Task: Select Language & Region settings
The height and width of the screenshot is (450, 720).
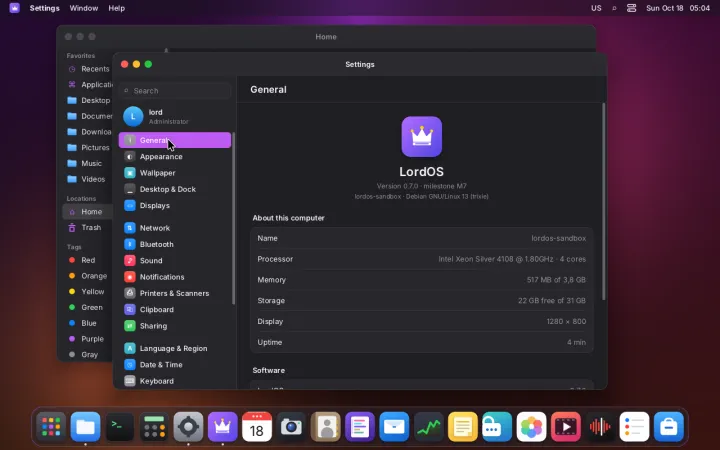Action: click(174, 348)
